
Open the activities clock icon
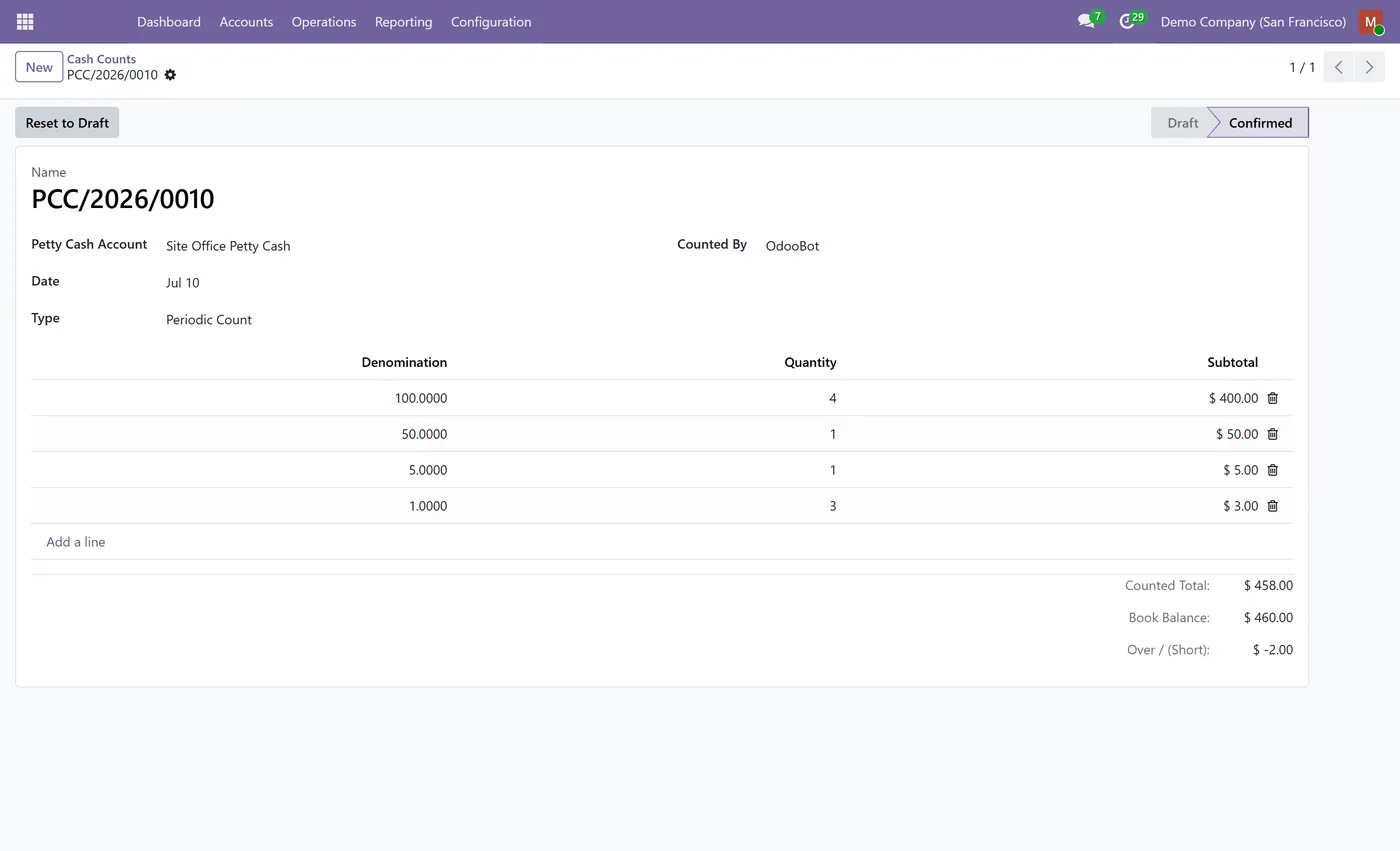point(1127,21)
